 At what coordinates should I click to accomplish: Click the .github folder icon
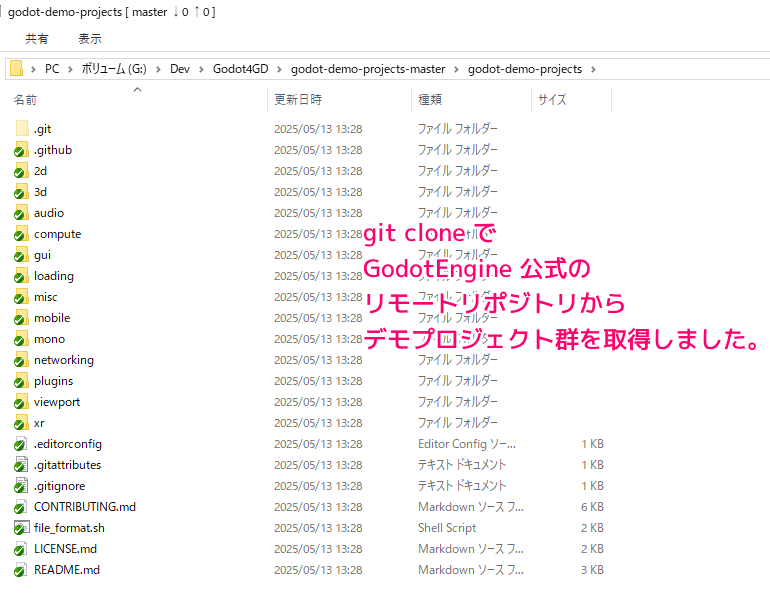point(21,150)
